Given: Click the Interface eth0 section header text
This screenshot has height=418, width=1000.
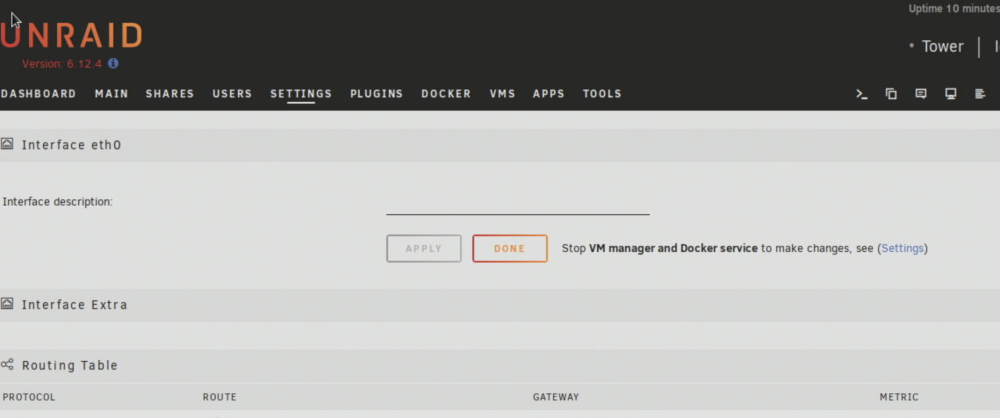Looking at the screenshot, I should point(71,145).
